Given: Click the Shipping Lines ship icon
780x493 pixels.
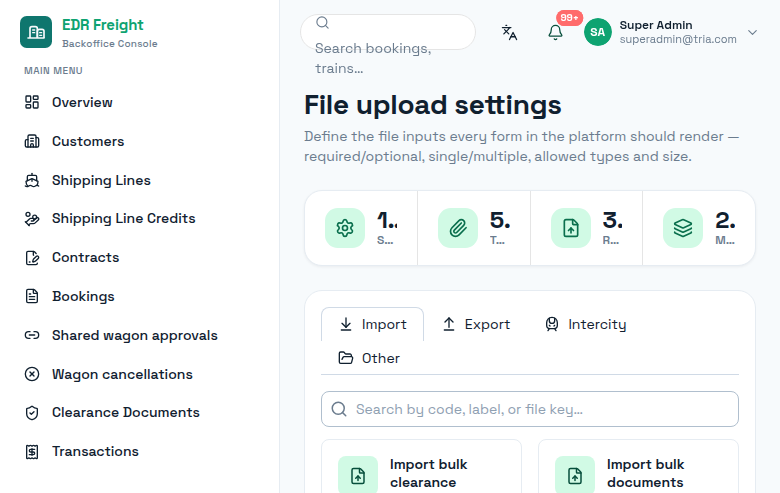Looking at the screenshot, I should [32, 180].
